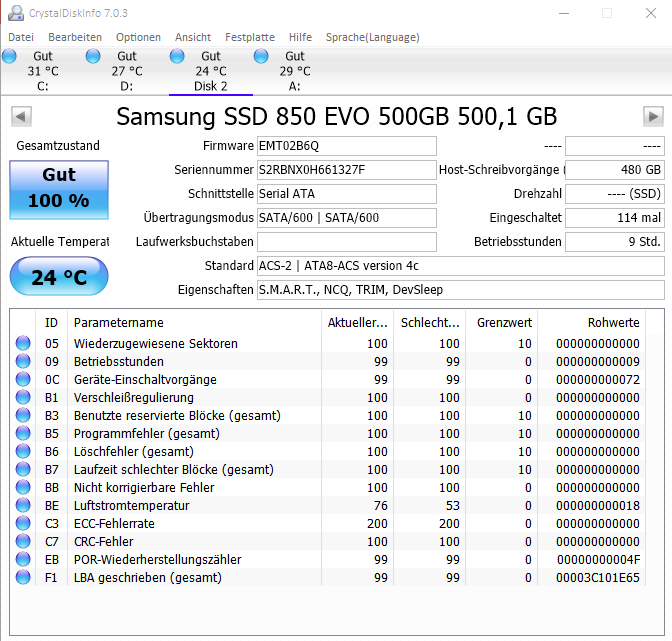This screenshot has width=672, height=641.
Task: Click status icon of attribute 09 row
Action: point(23,361)
